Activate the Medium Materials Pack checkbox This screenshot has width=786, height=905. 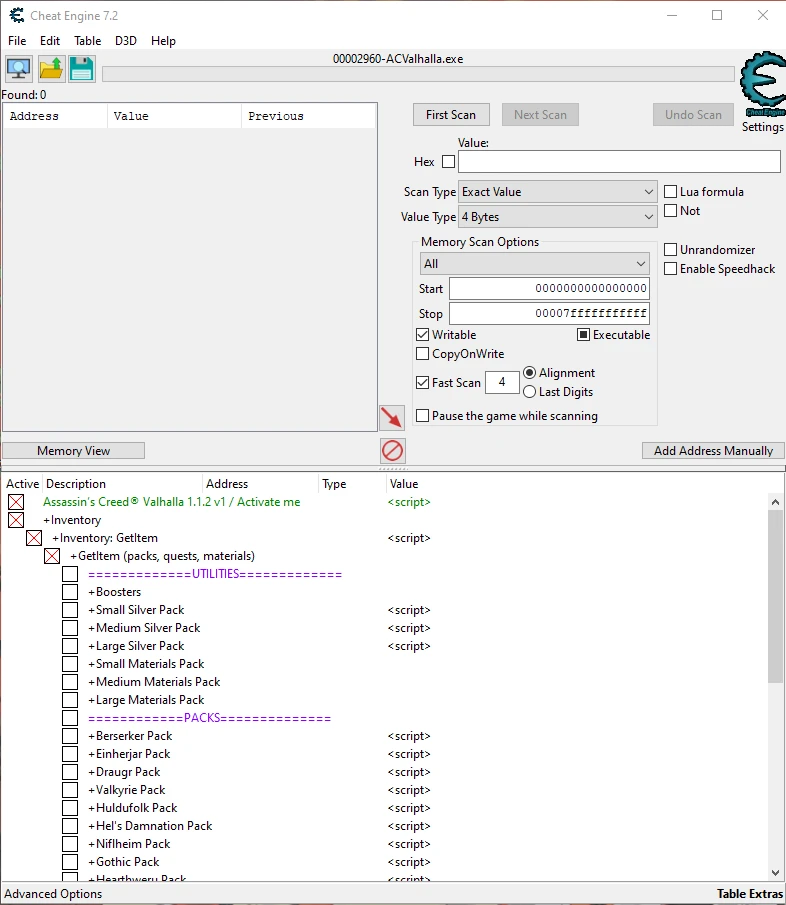(x=70, y=682)
